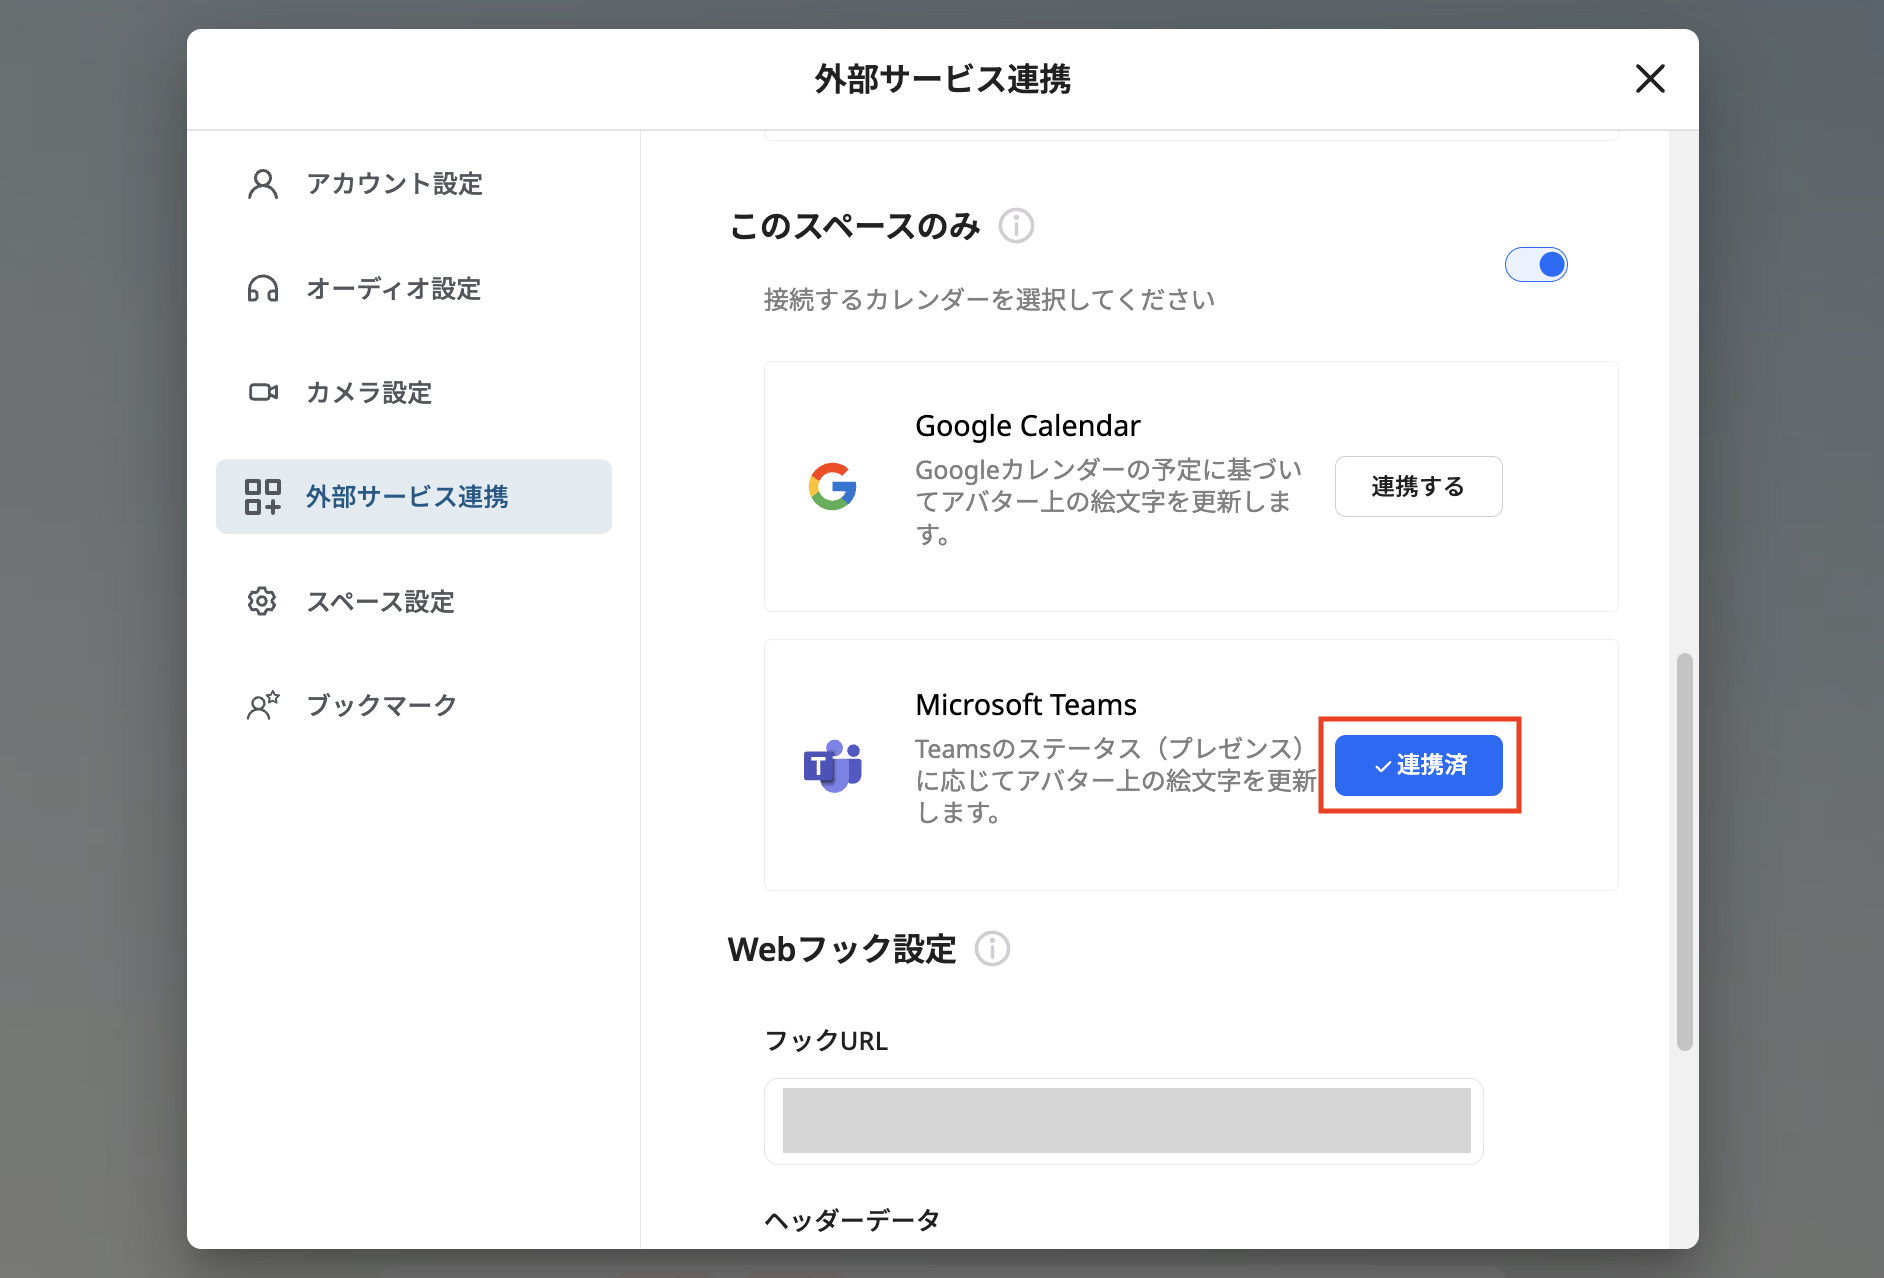This screenshot has height=1278, width=1884.
Task: Click the Microsoft Teams title text
Action: pos(1026,705)
